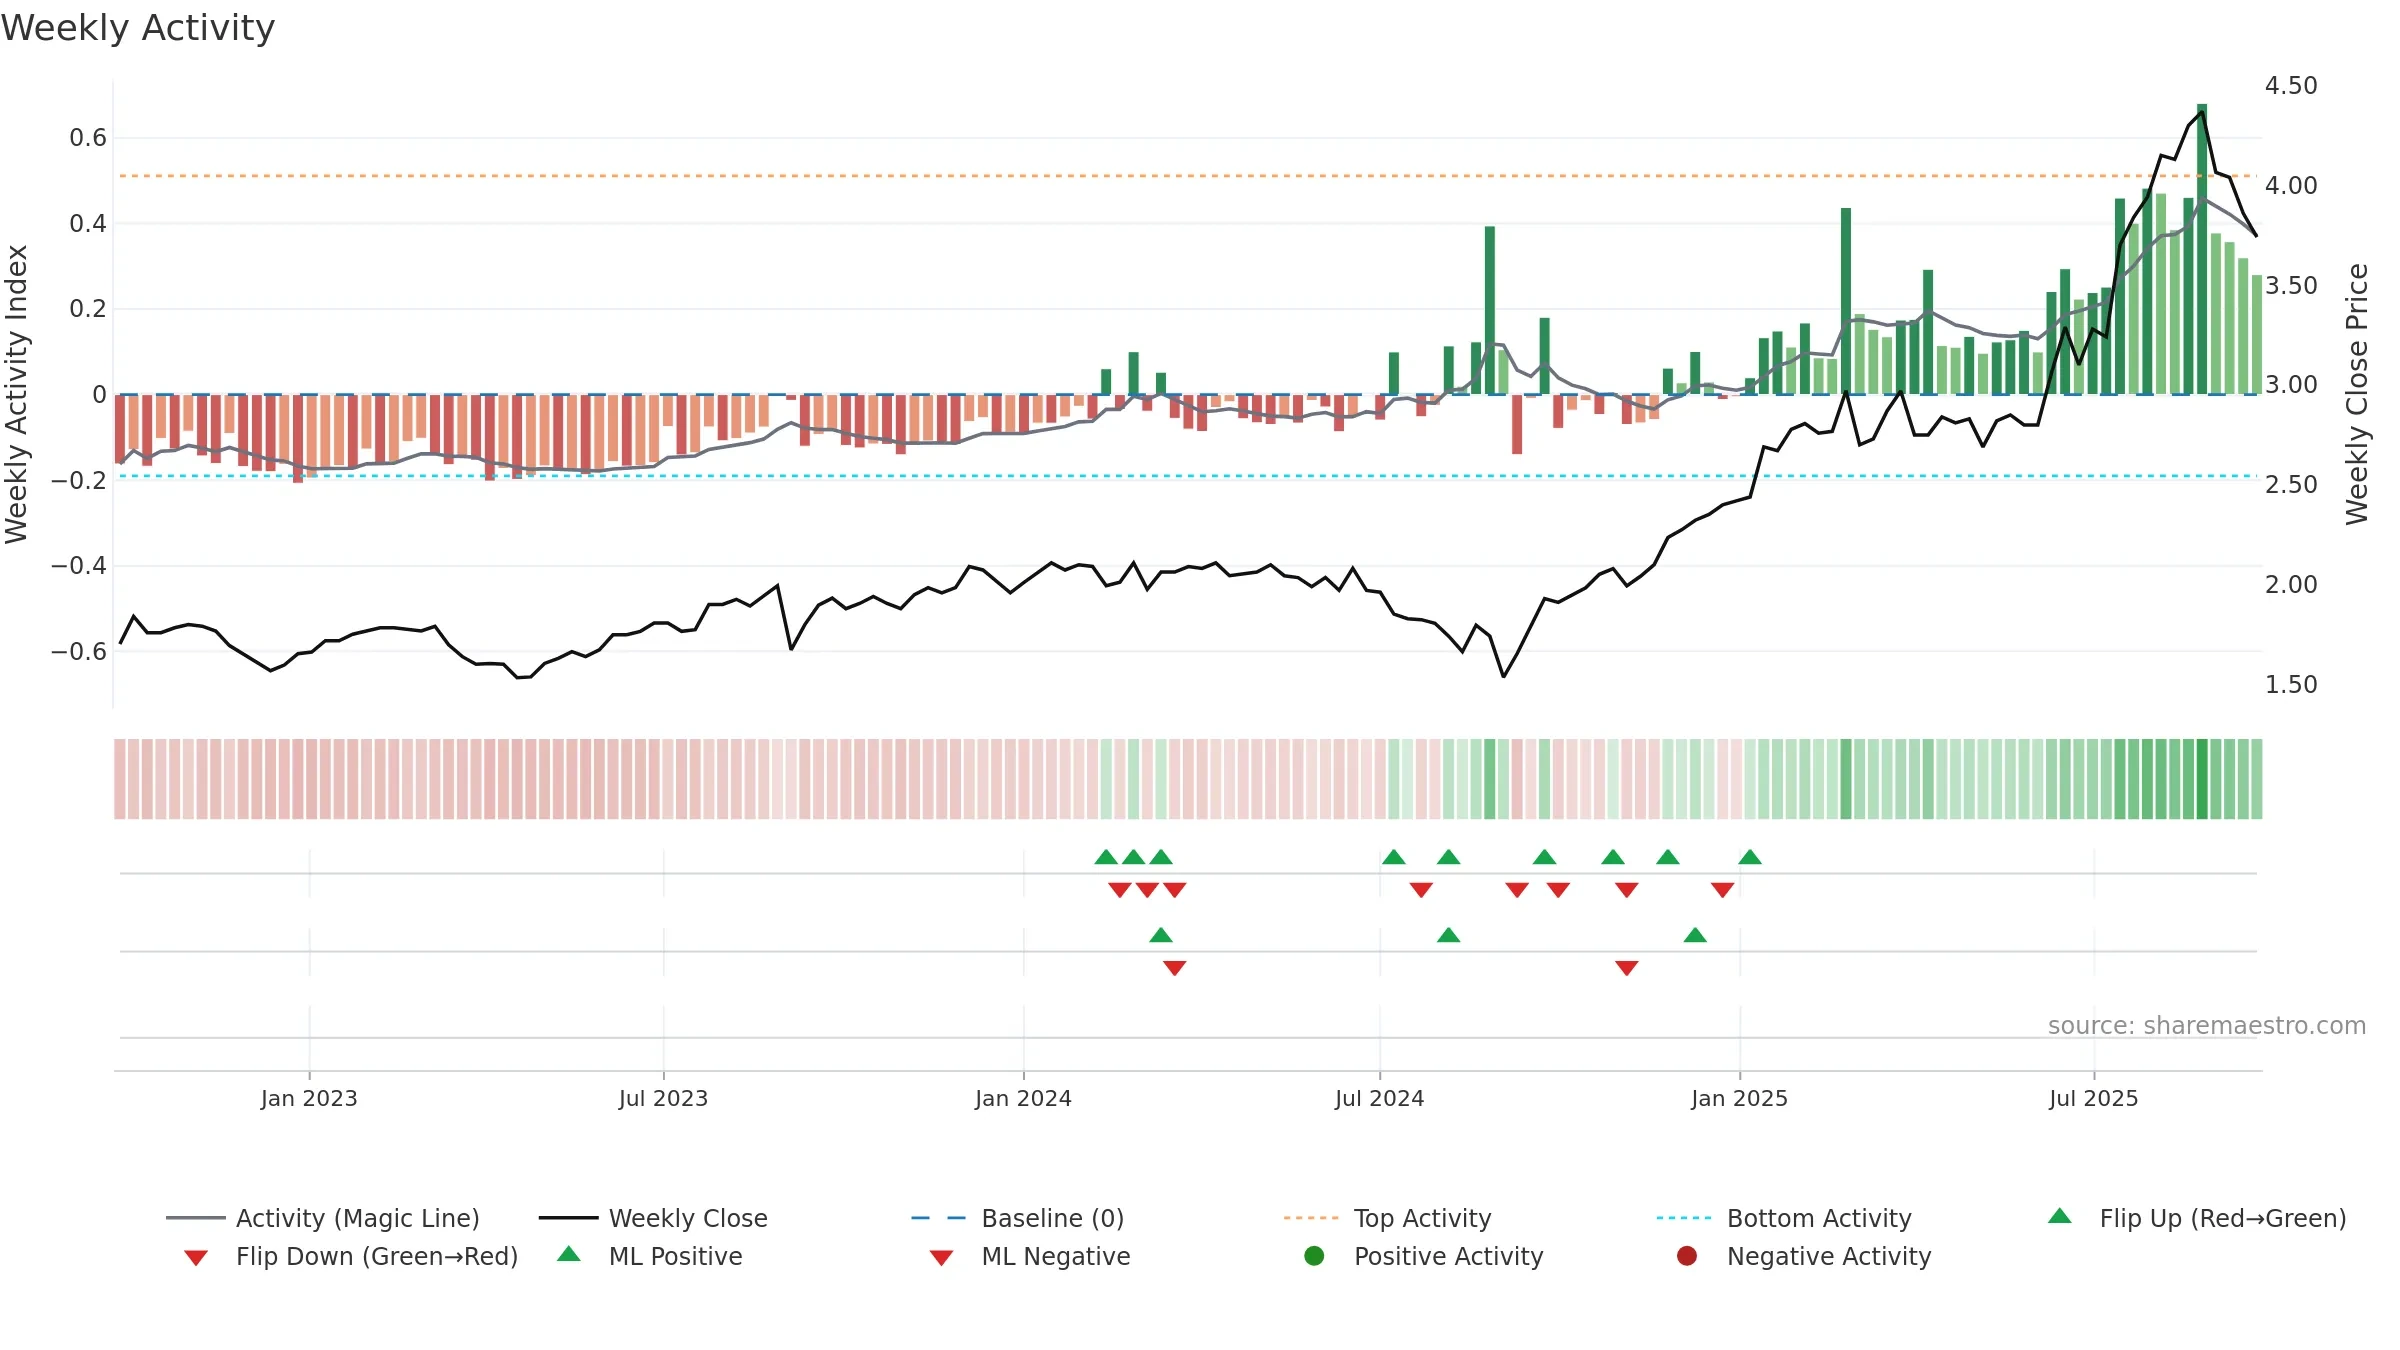This screenshot has width=2400, height=1350.
Task: Toggle the Weekly Close legend entry
Action: 653,1218
